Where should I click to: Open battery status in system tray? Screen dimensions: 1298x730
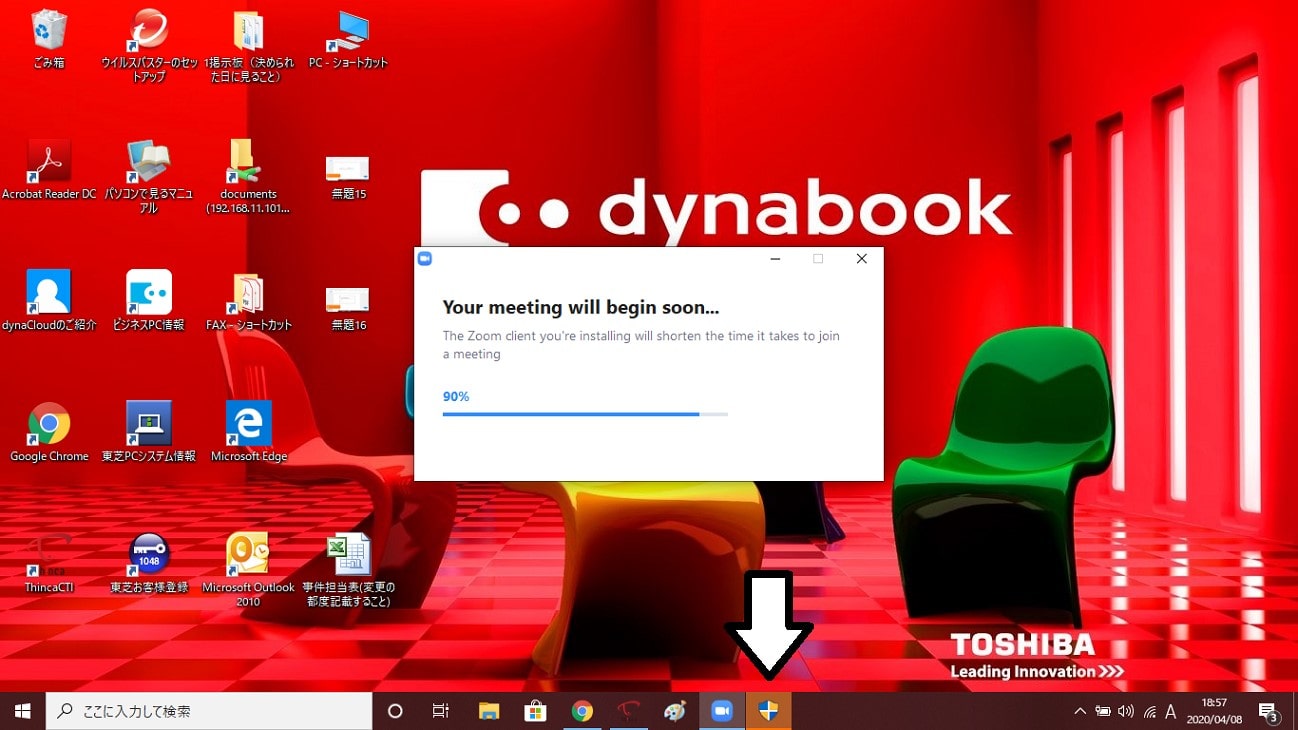(1103, 712)
